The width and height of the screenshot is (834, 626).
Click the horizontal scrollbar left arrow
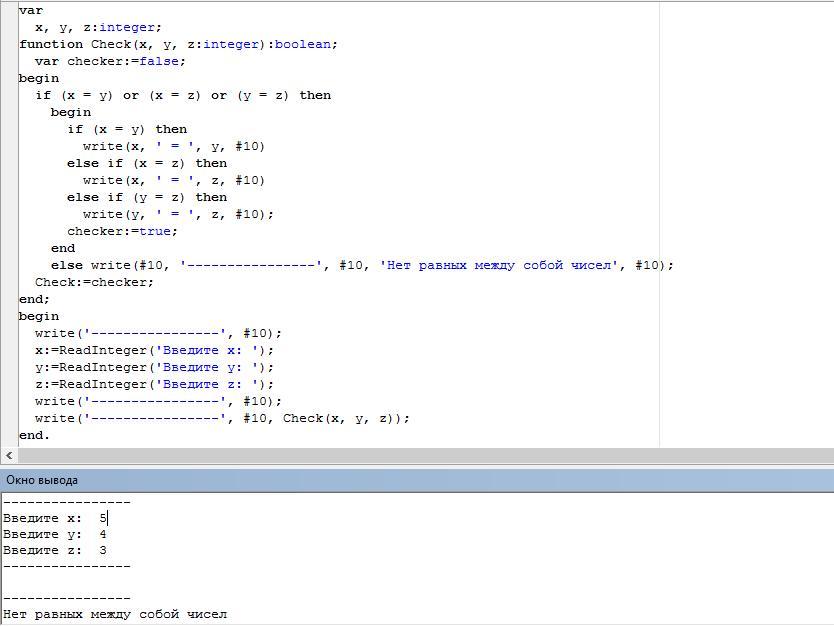click(9, 455)
